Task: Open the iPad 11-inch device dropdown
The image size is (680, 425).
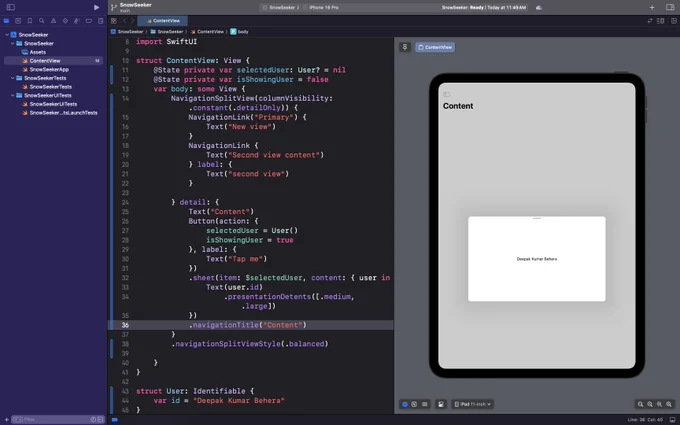Action: pos(472,404)
